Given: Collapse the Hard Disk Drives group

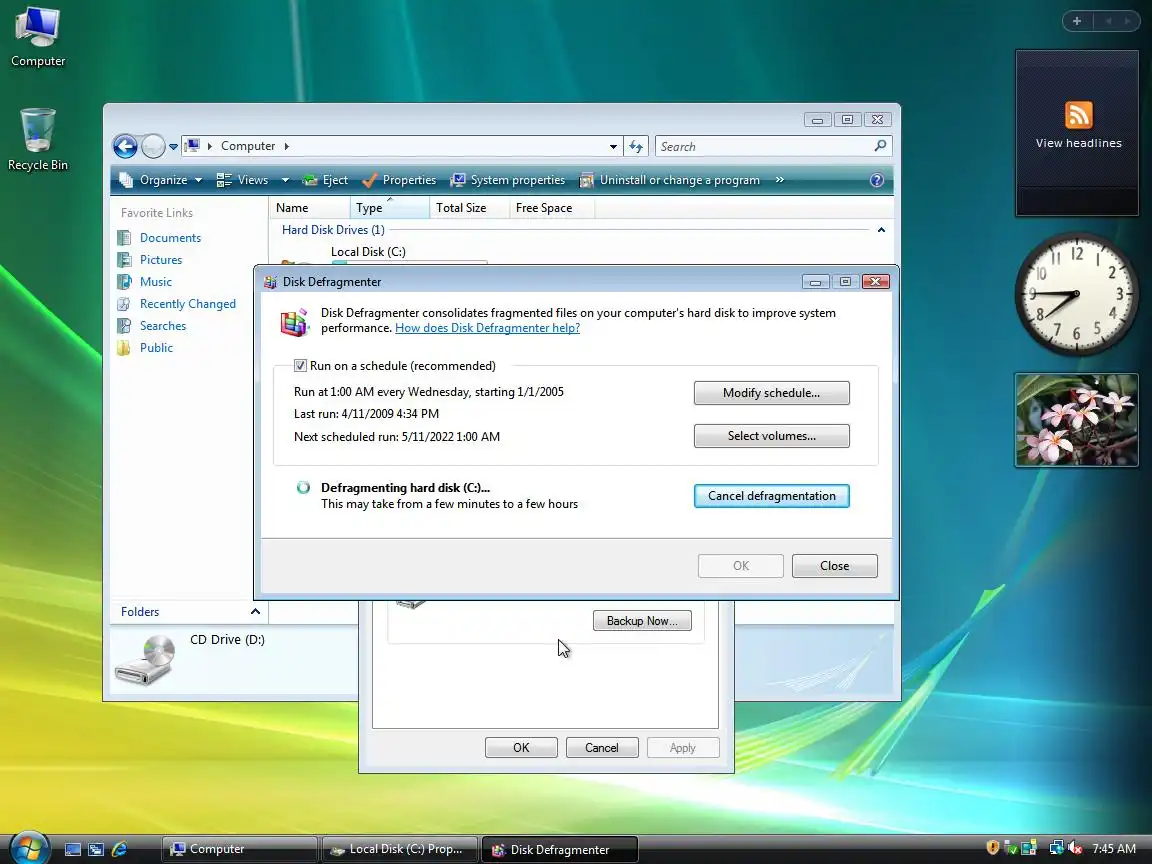Looking at the screenshot, I should click(881, 230).
